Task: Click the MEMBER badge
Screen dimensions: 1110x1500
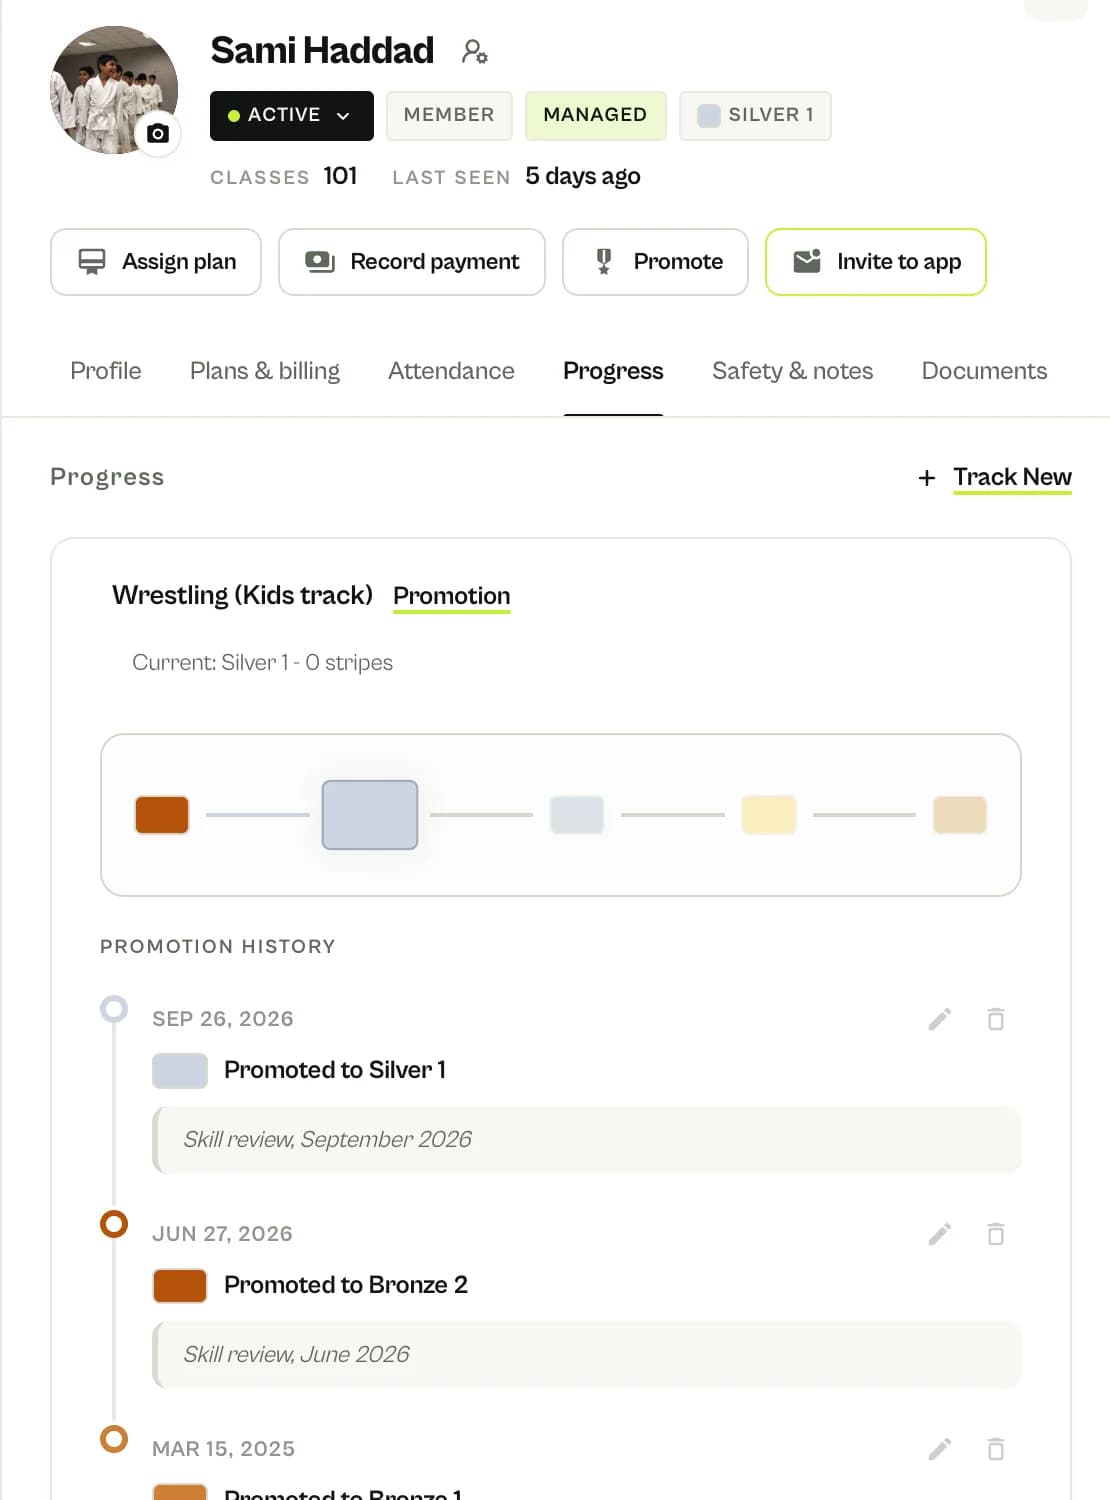Action: pos(449,115)
